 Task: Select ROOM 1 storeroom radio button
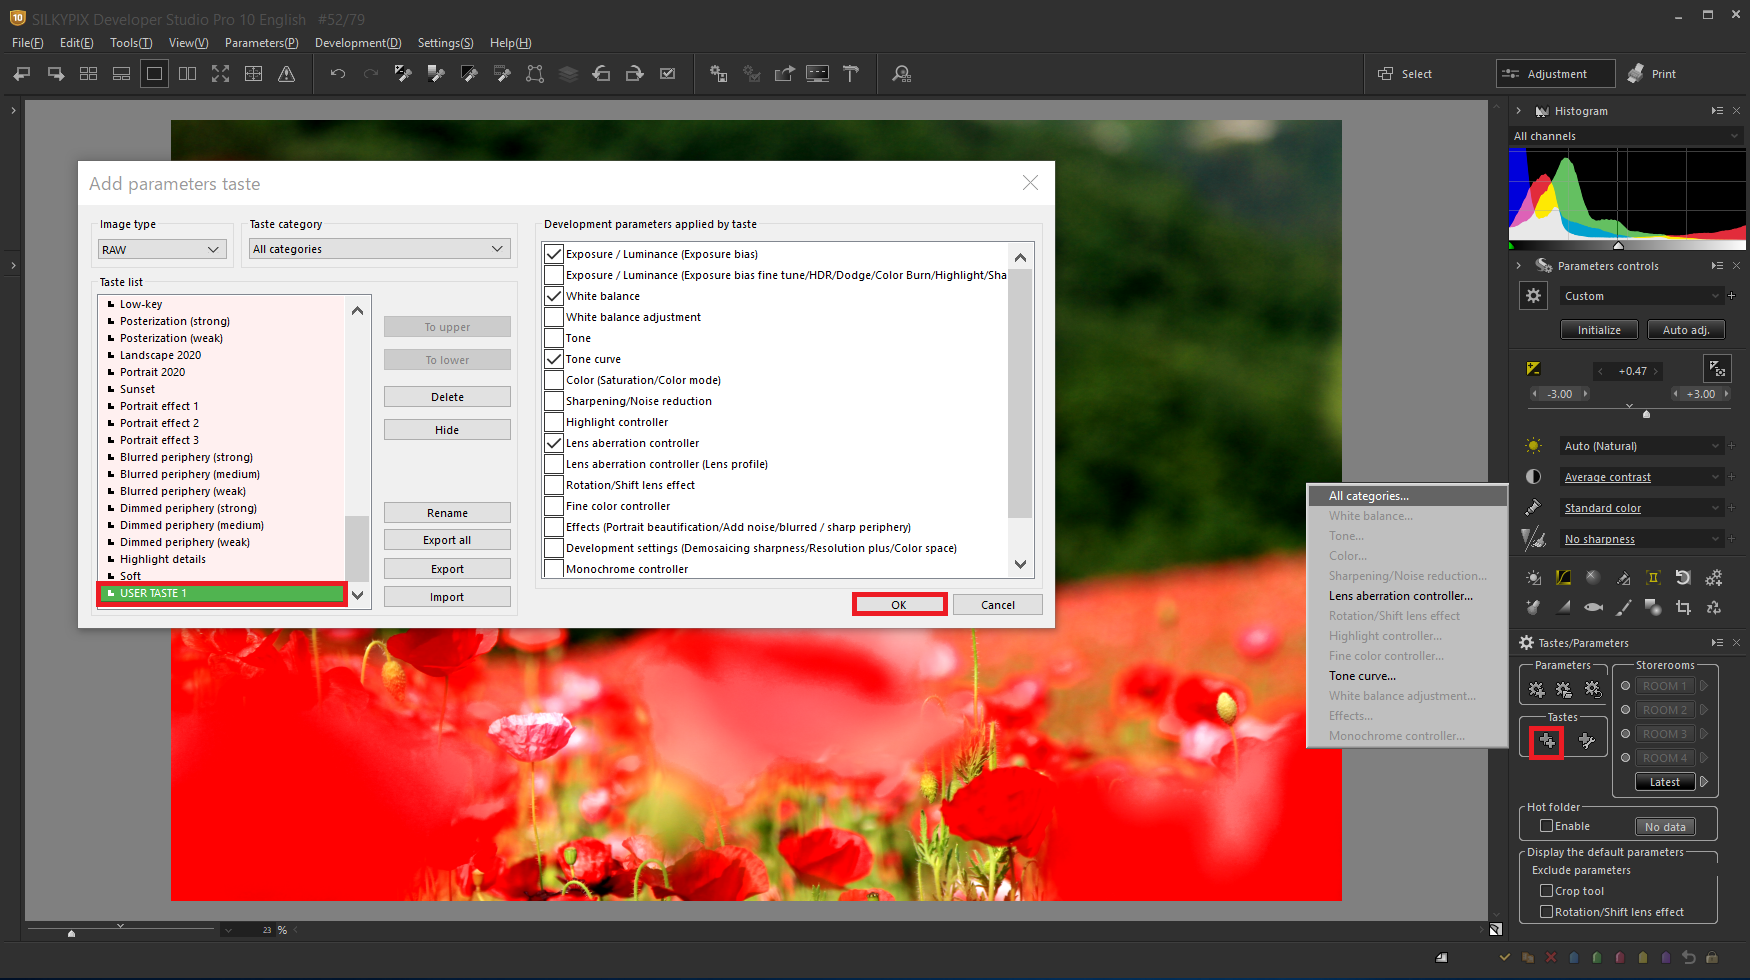click(1626, 686)
